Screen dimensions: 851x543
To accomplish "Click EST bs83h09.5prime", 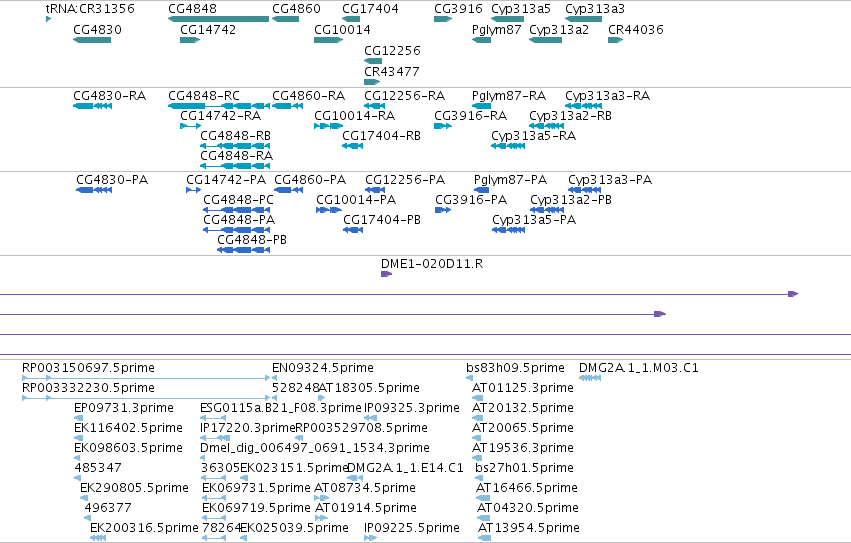I will [x=515, y=368].
